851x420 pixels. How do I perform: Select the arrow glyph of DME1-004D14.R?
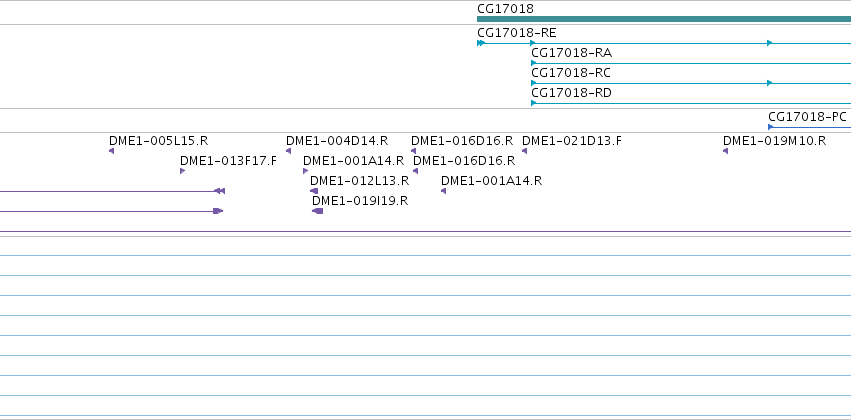tap(288, 151)
